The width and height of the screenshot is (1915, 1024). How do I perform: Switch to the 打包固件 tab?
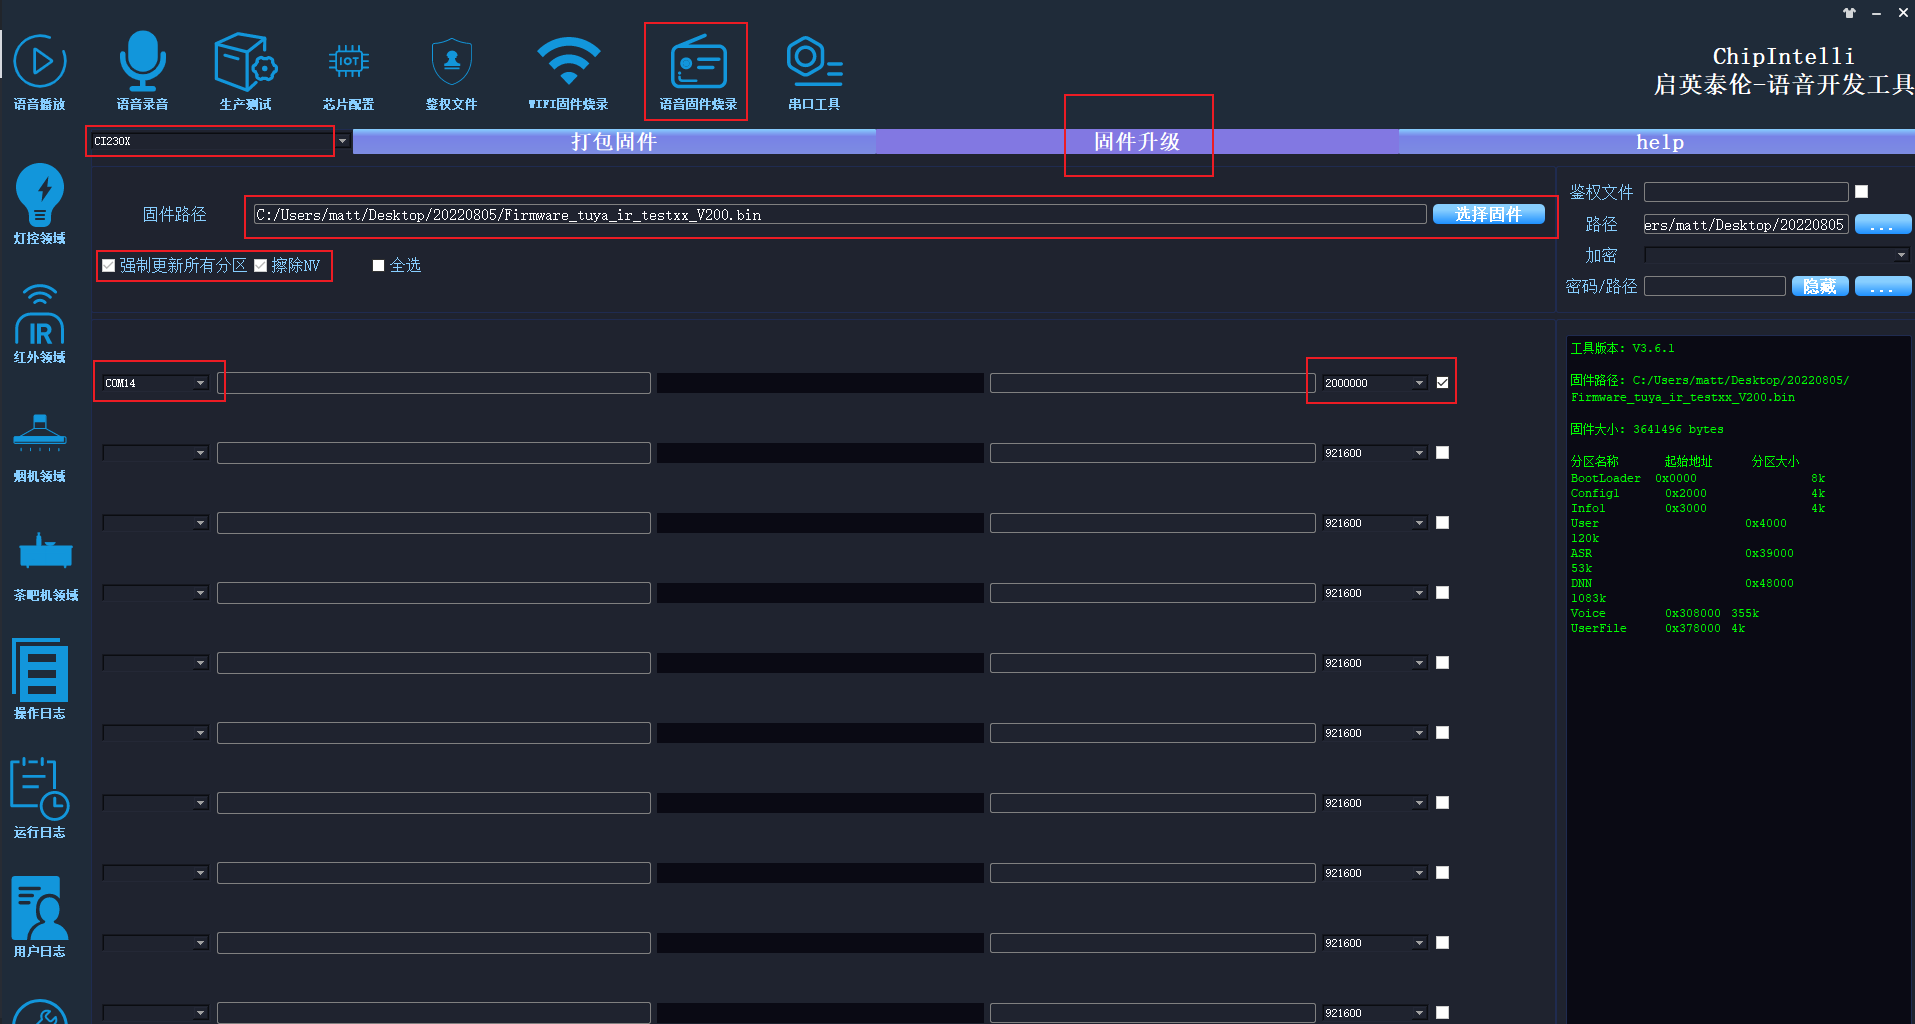pos(614,142)
